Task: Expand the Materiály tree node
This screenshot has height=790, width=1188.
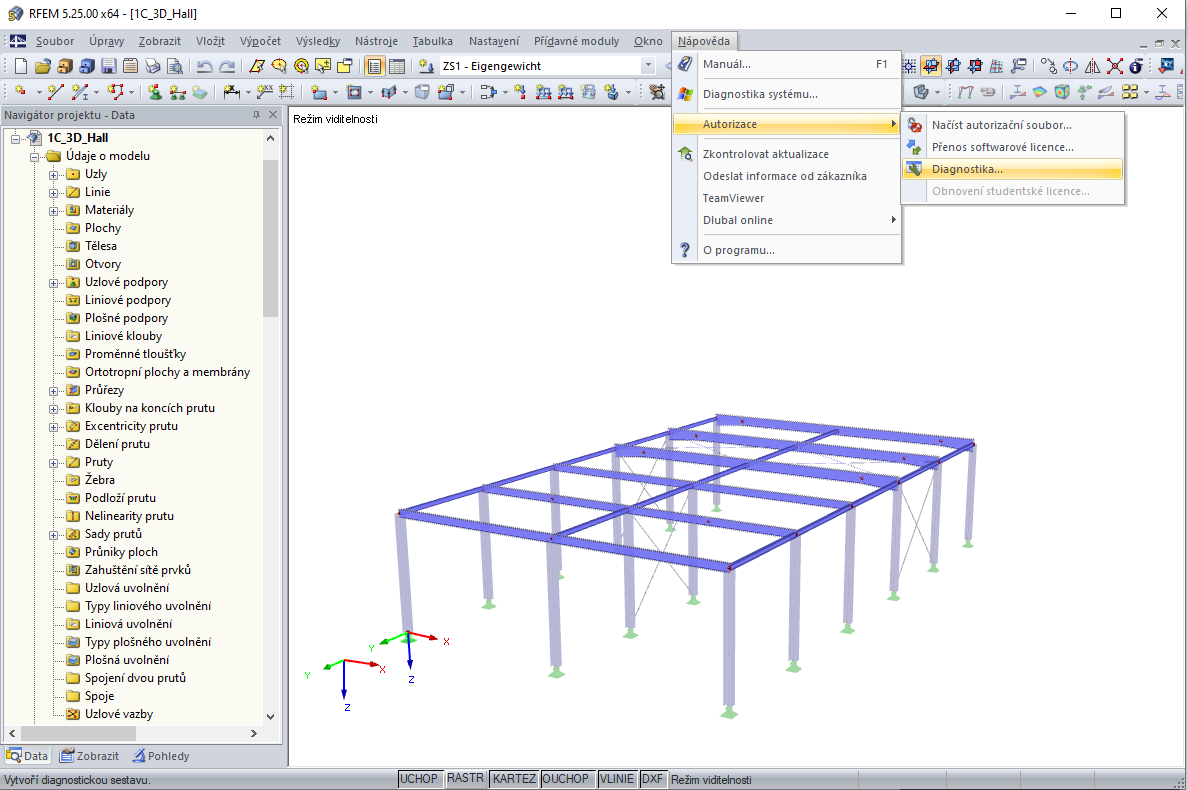Action: (x=53, y=211)
